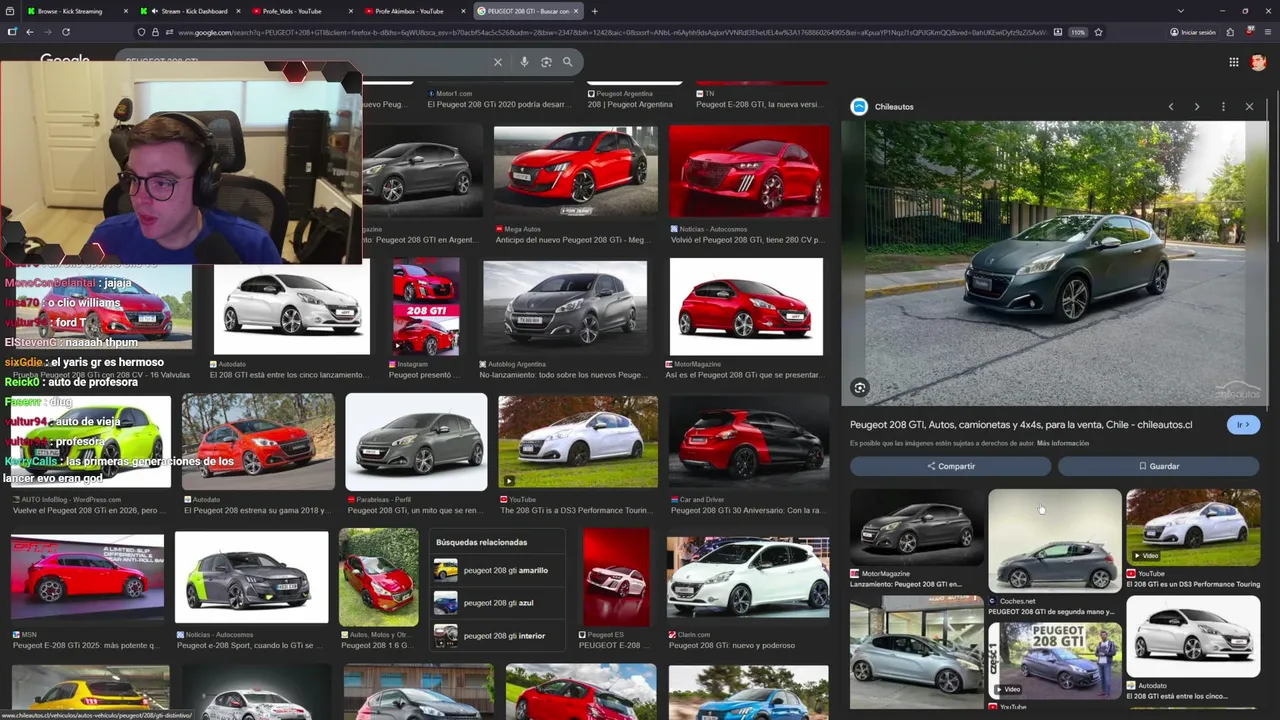1280x720 pixels.
Task: Open Clarín.com white Peugeot thumbnail
Action: click(x=748, y=577)
